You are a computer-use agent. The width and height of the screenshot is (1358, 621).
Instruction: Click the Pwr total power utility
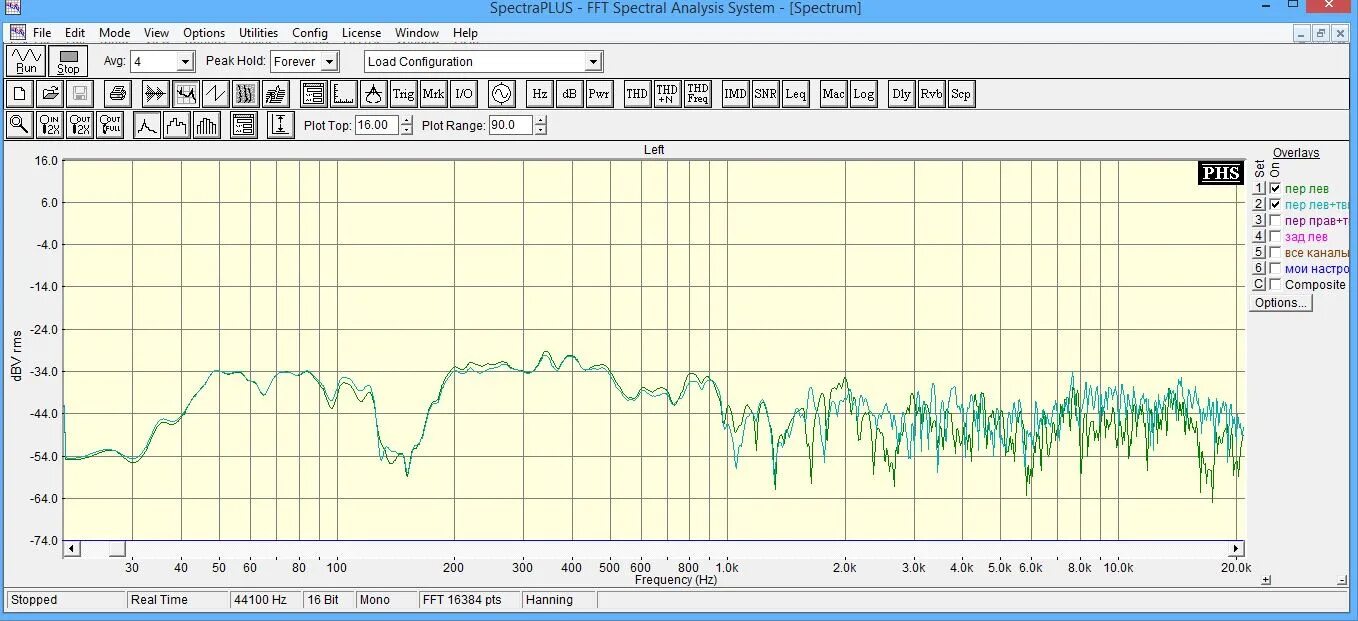pos(599,94)
